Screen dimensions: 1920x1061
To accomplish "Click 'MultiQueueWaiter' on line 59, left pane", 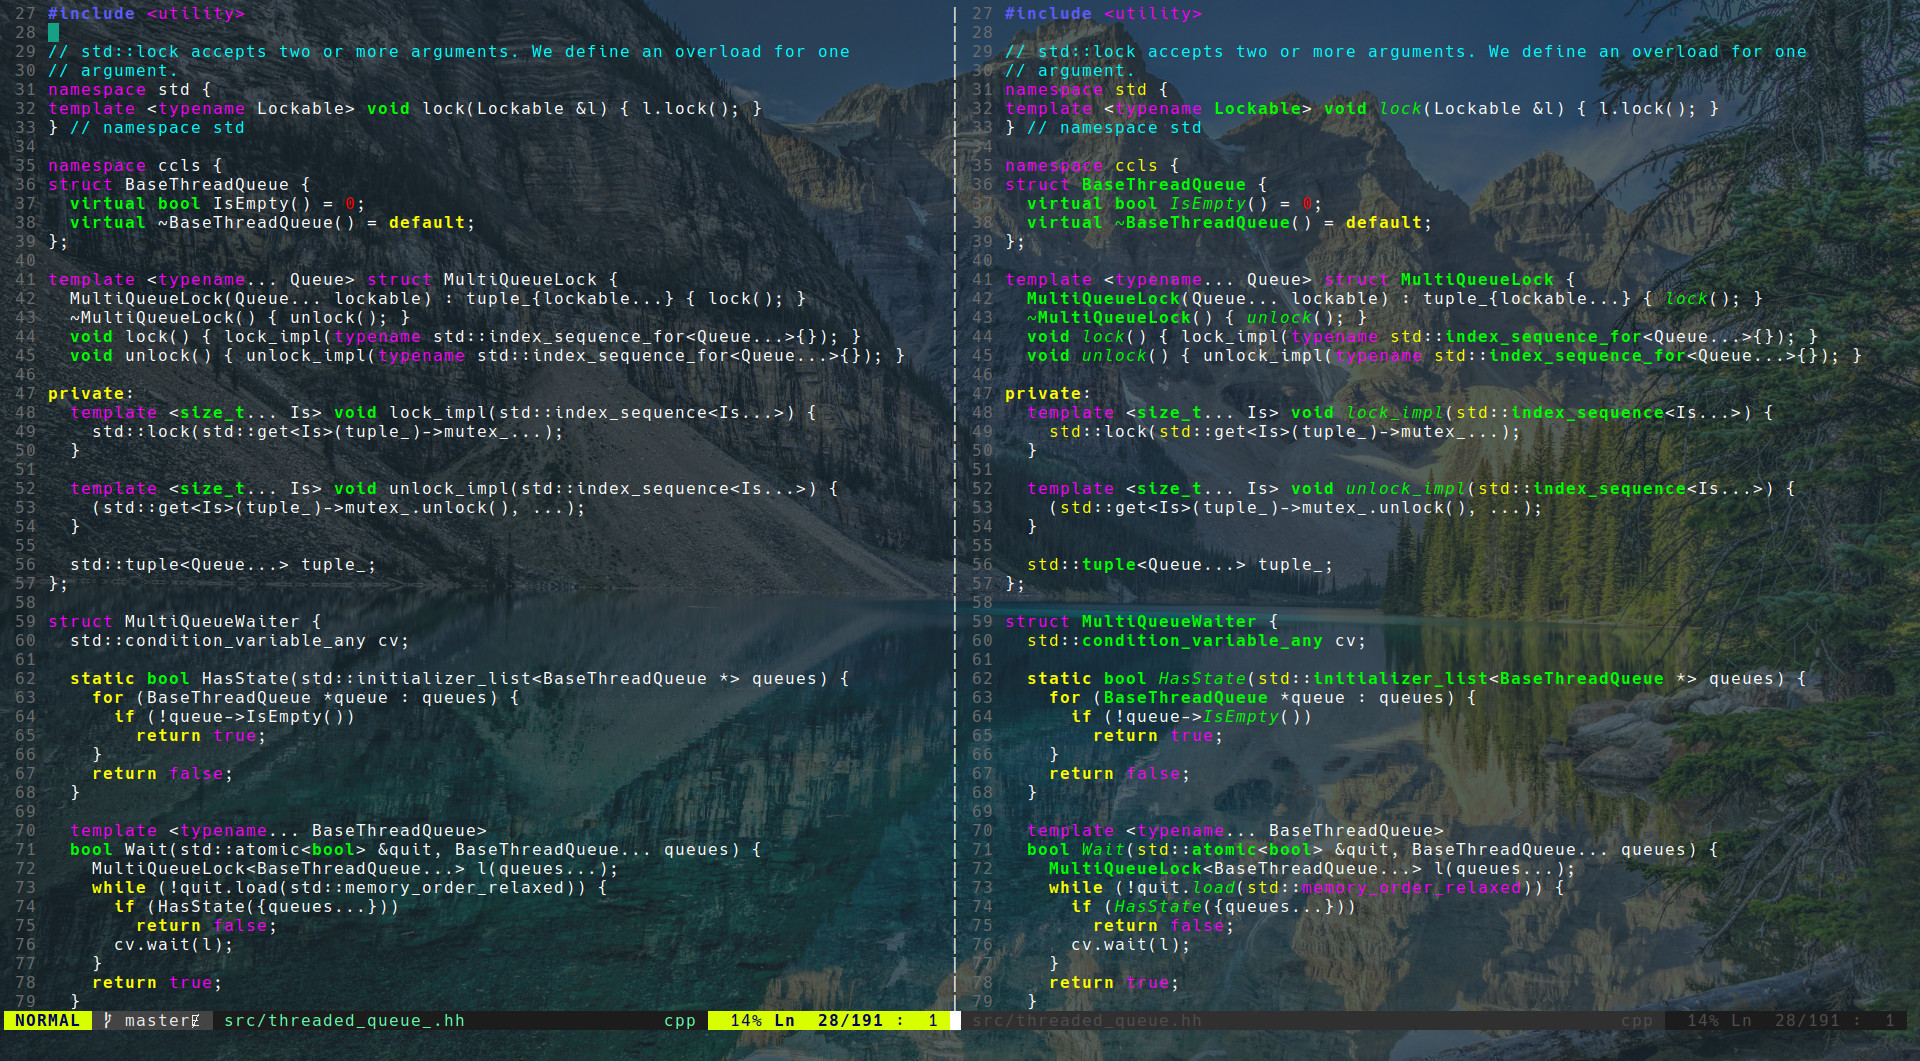I will click(x=212, y=621).
